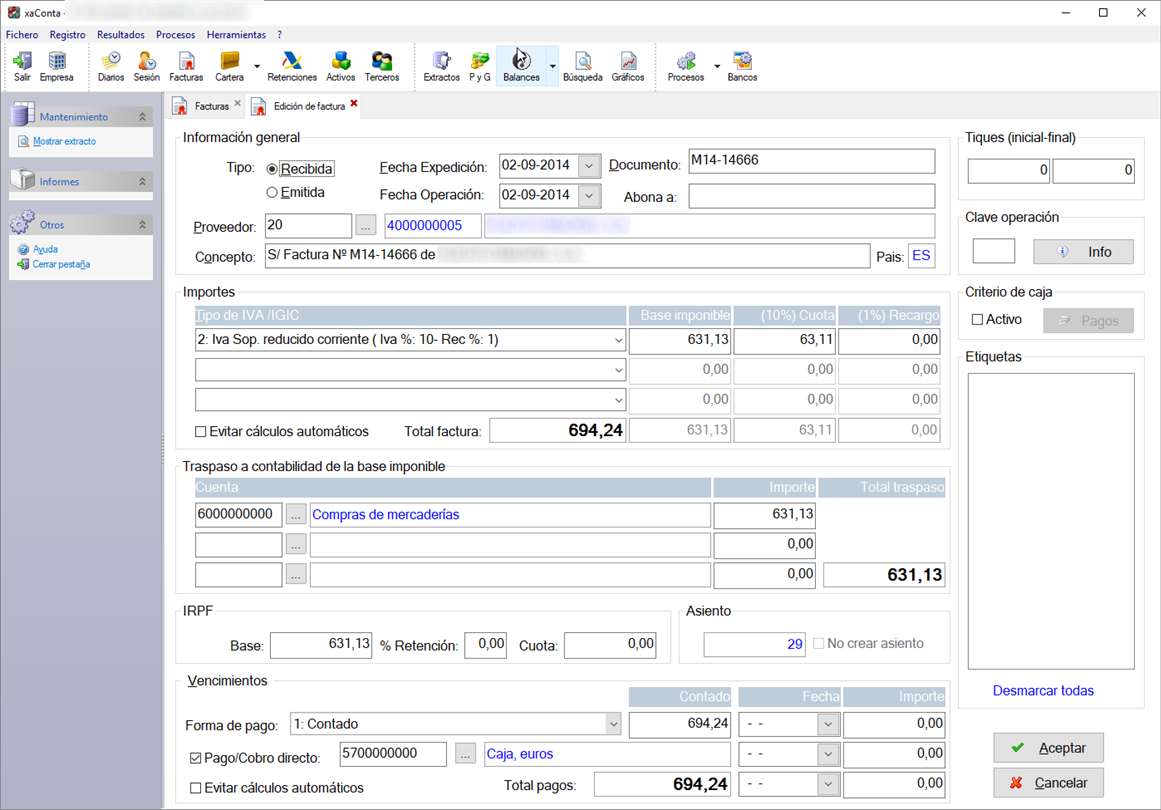Click the Documento input field
Image resolution: width=1161 pixels, height=810 pixels.
[x=810, y=161]
